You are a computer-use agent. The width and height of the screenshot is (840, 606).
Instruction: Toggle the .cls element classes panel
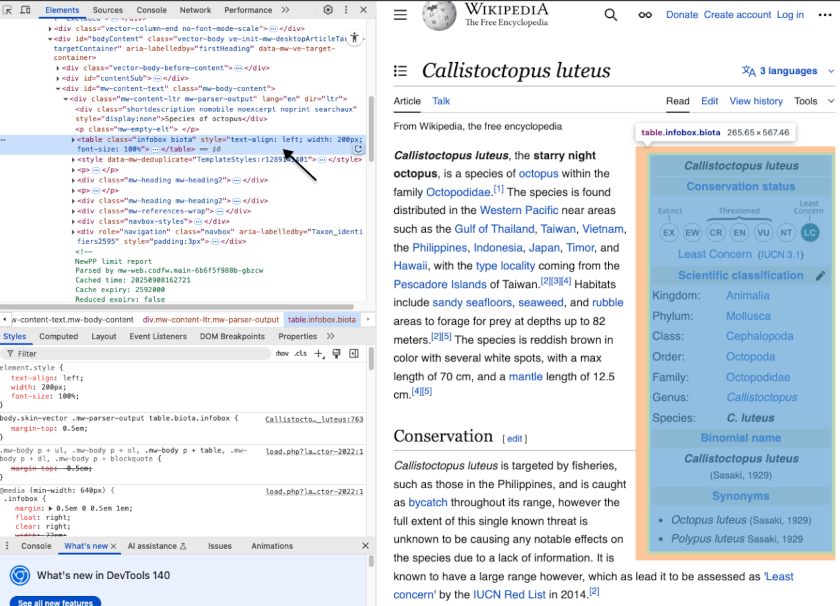coord(300,353)
